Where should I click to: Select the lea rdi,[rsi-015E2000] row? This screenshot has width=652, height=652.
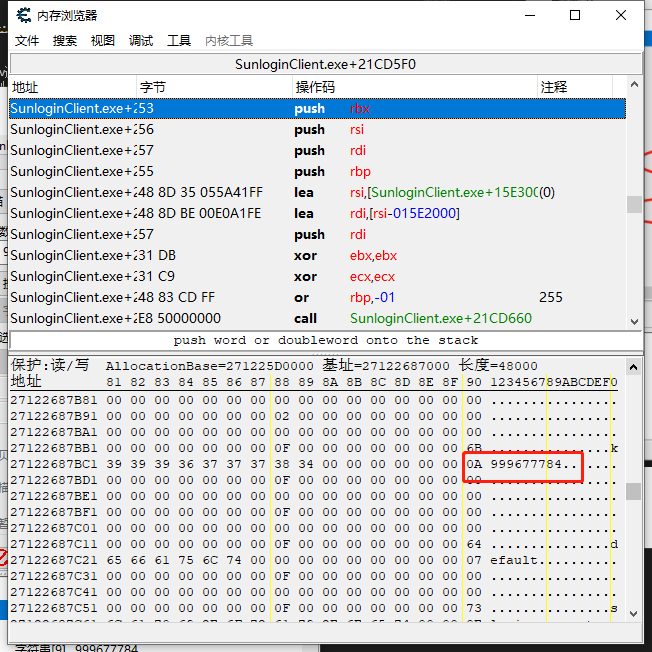point(318,213)
